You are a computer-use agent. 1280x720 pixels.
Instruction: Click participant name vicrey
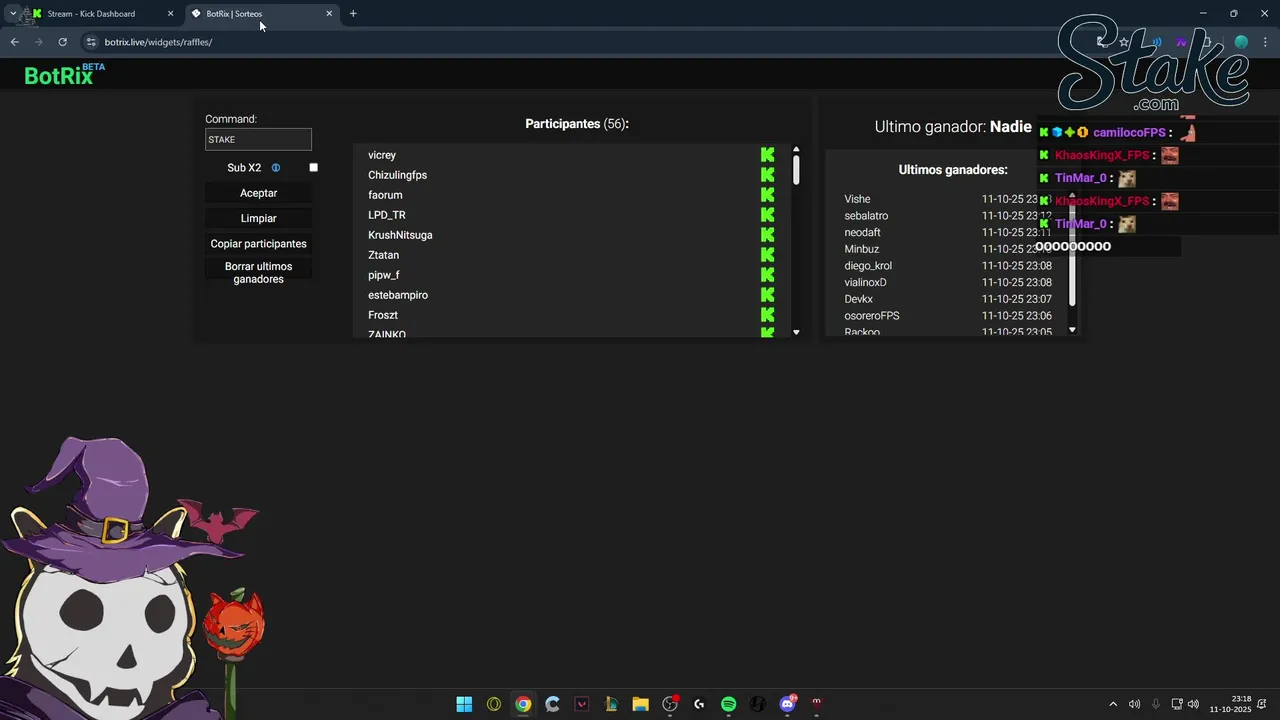coord(382,155)
